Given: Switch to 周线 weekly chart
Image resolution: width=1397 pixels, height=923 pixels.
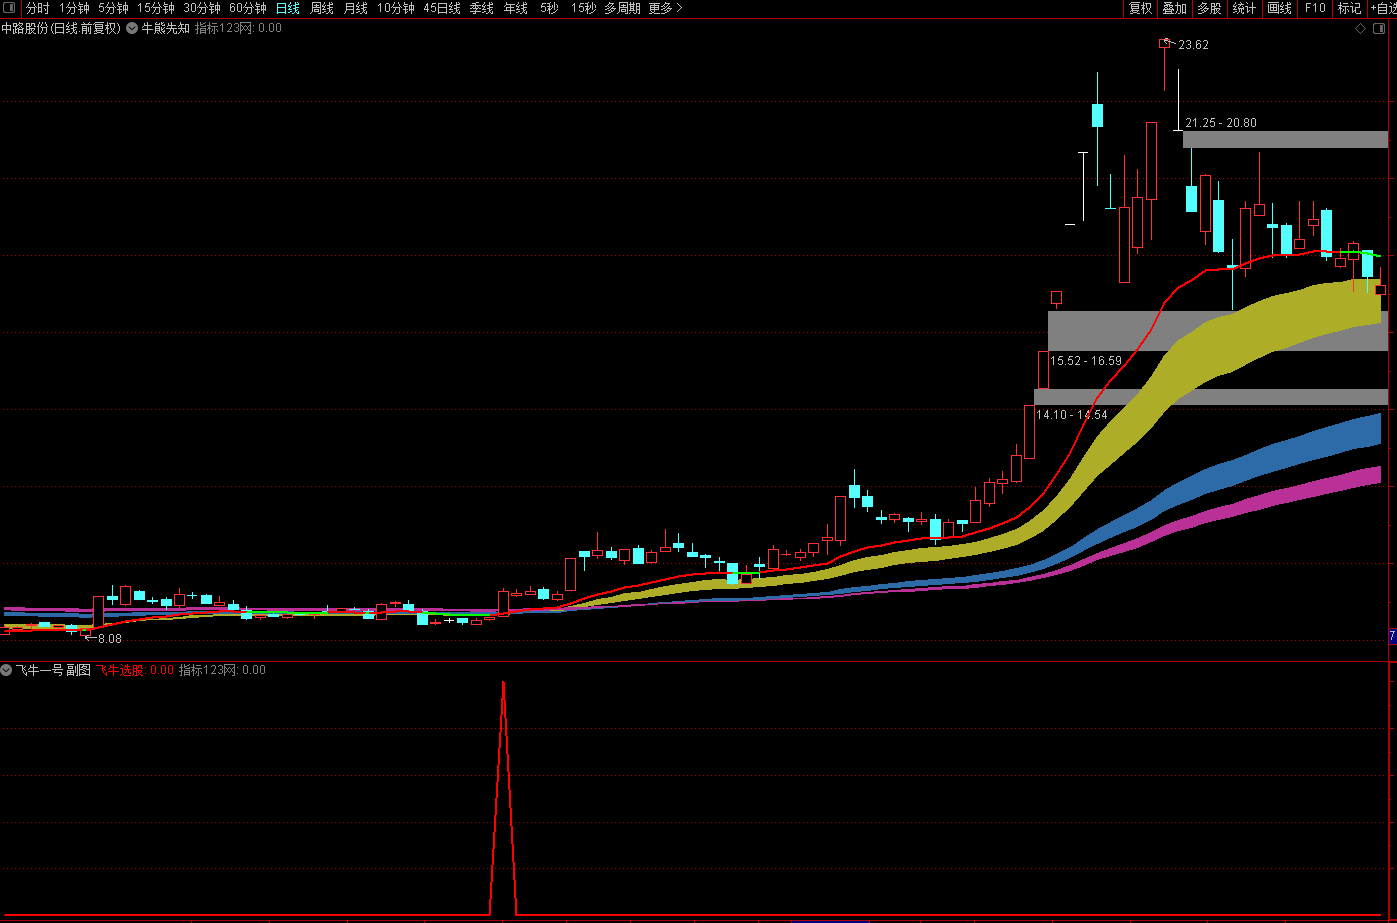Looking at the screenshot, I should pyautogui.click(x=322, y=8).
